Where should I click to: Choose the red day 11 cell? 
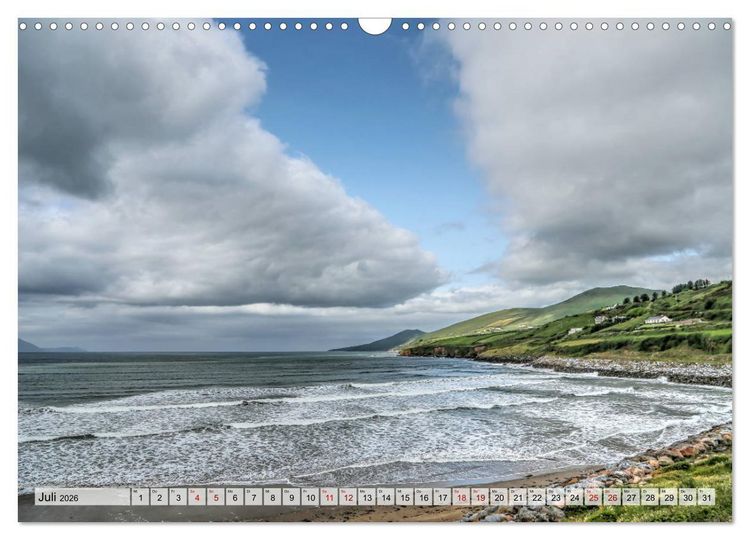tap(329, 496)
